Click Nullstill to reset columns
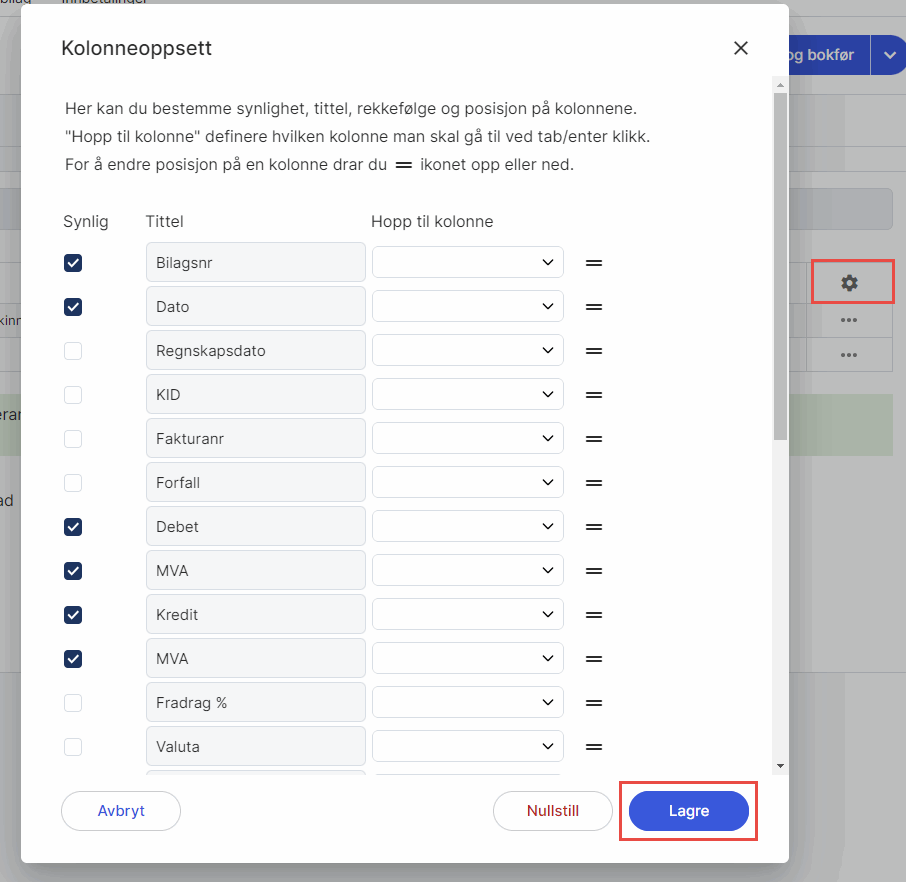906x882 pixels. point(552,811)
